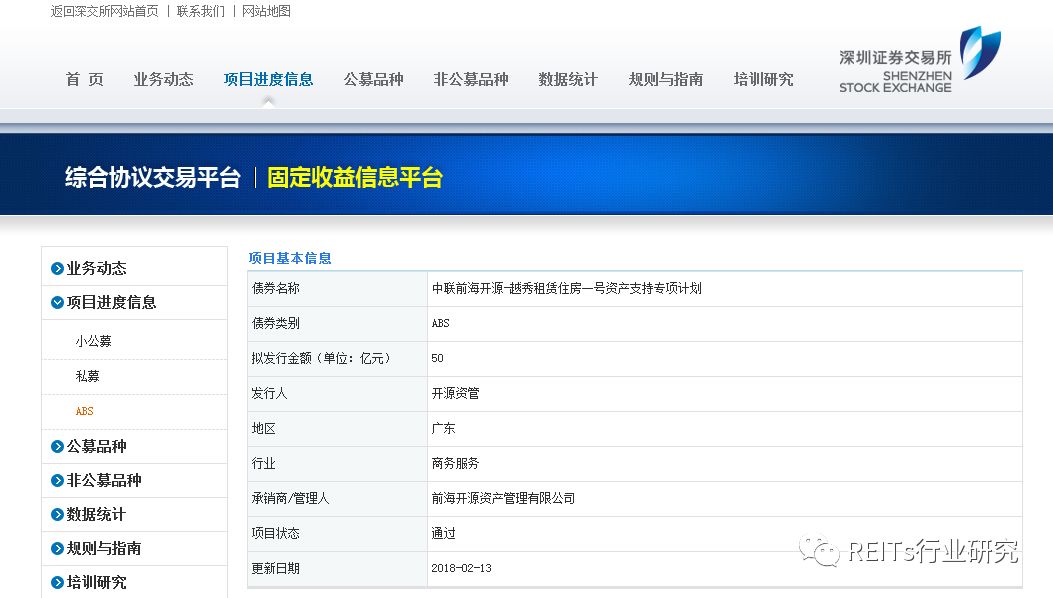Click arrow icon beside 数据统计 in sidebar
The width and height of the screenshot is (1053, 598).
57,514
